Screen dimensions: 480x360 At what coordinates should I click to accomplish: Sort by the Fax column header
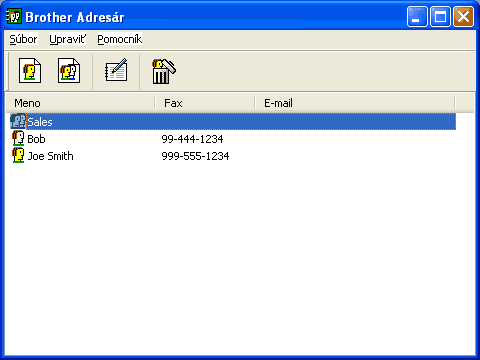click(x=205, y=103)
